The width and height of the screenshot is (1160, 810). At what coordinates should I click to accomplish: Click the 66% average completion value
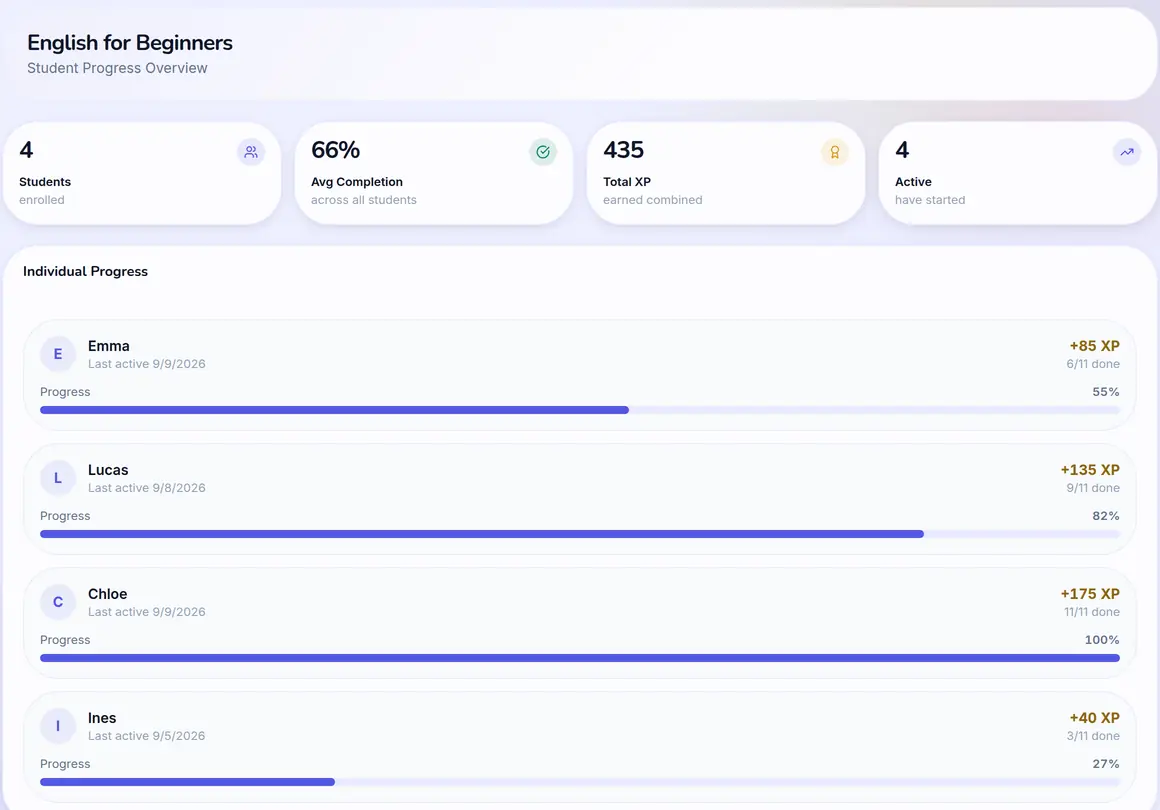pos(335,150)
